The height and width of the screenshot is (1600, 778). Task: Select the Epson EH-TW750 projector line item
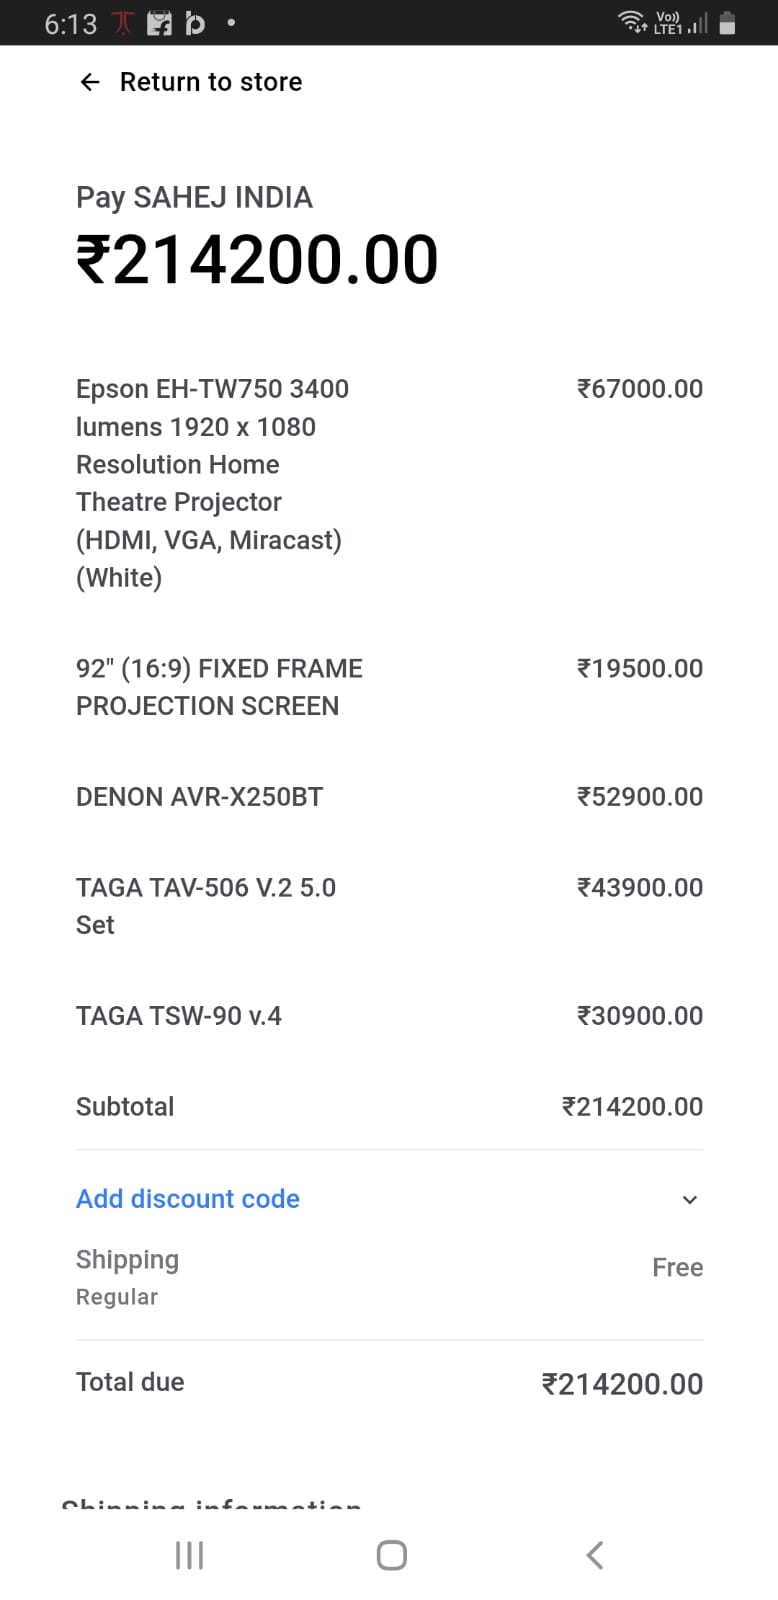tap(212, 483)
